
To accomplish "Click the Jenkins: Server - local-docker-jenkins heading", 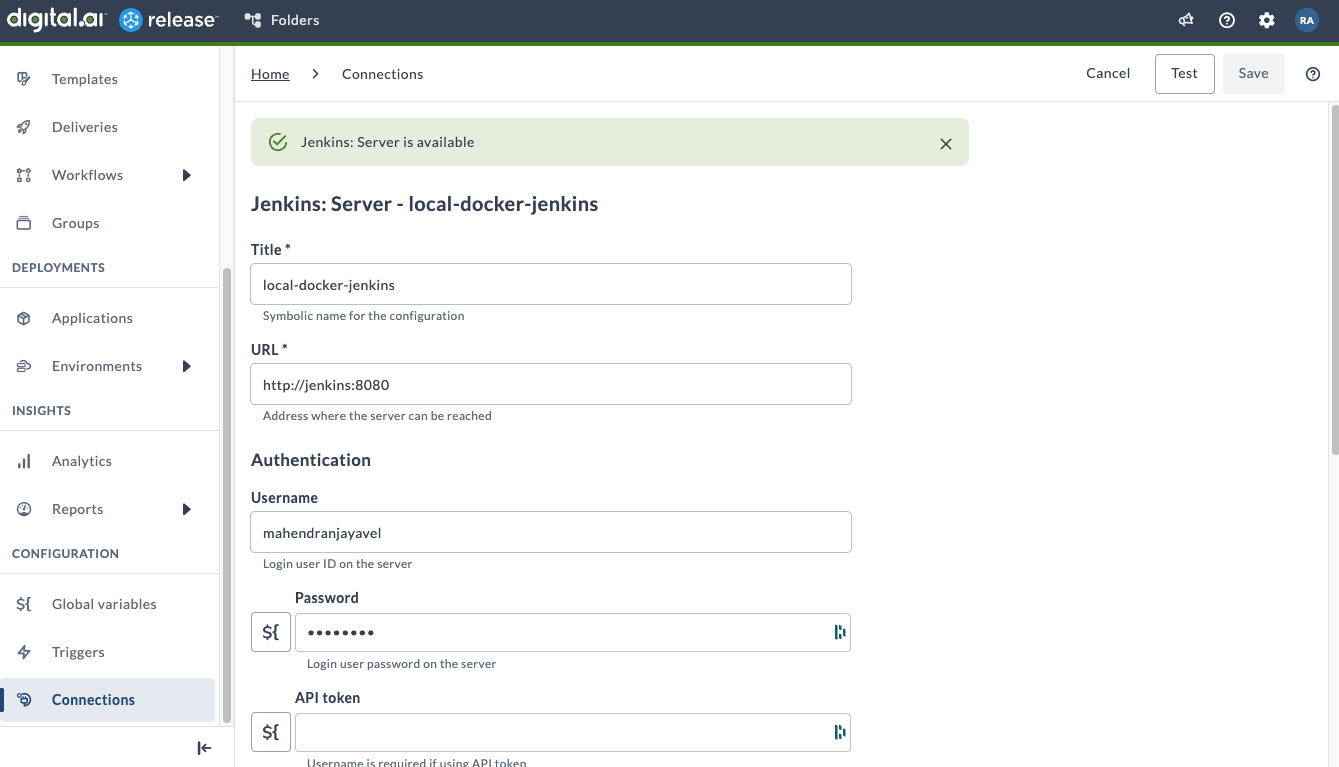I will 424,204.
